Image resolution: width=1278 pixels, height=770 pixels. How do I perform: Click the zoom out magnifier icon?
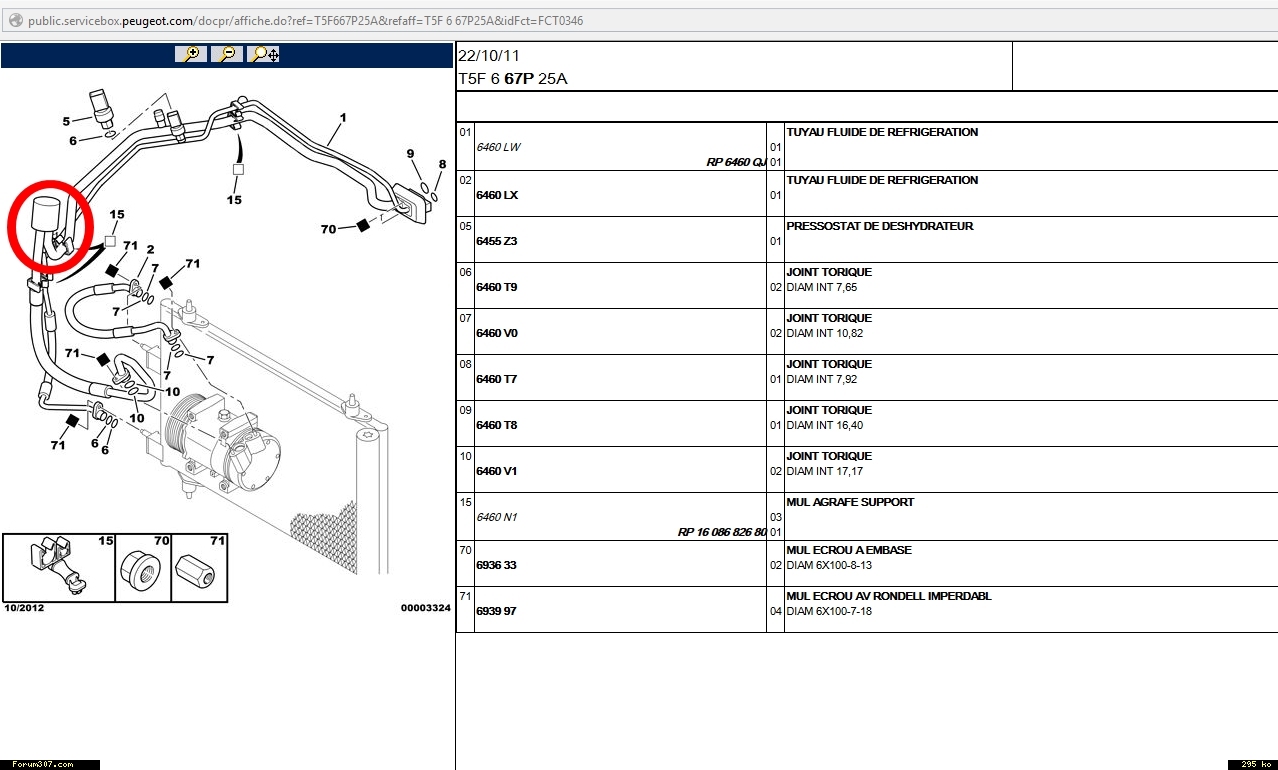(227, 54)
